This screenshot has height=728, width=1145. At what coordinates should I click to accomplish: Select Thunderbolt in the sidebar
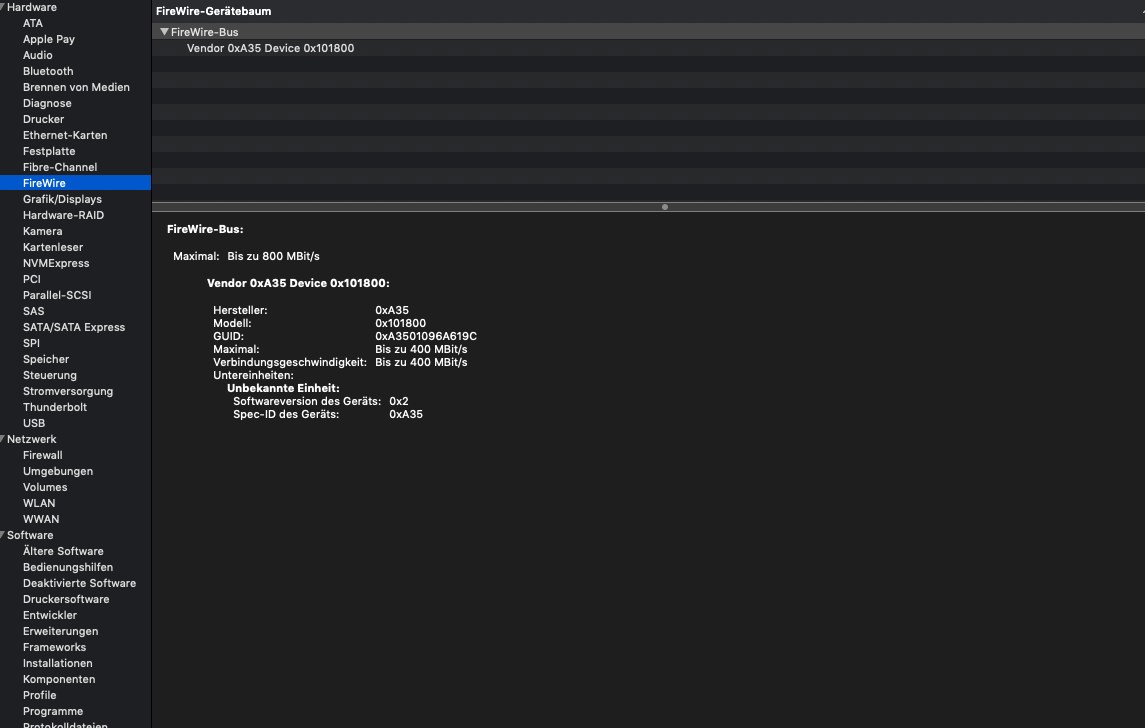pos(55,407)
